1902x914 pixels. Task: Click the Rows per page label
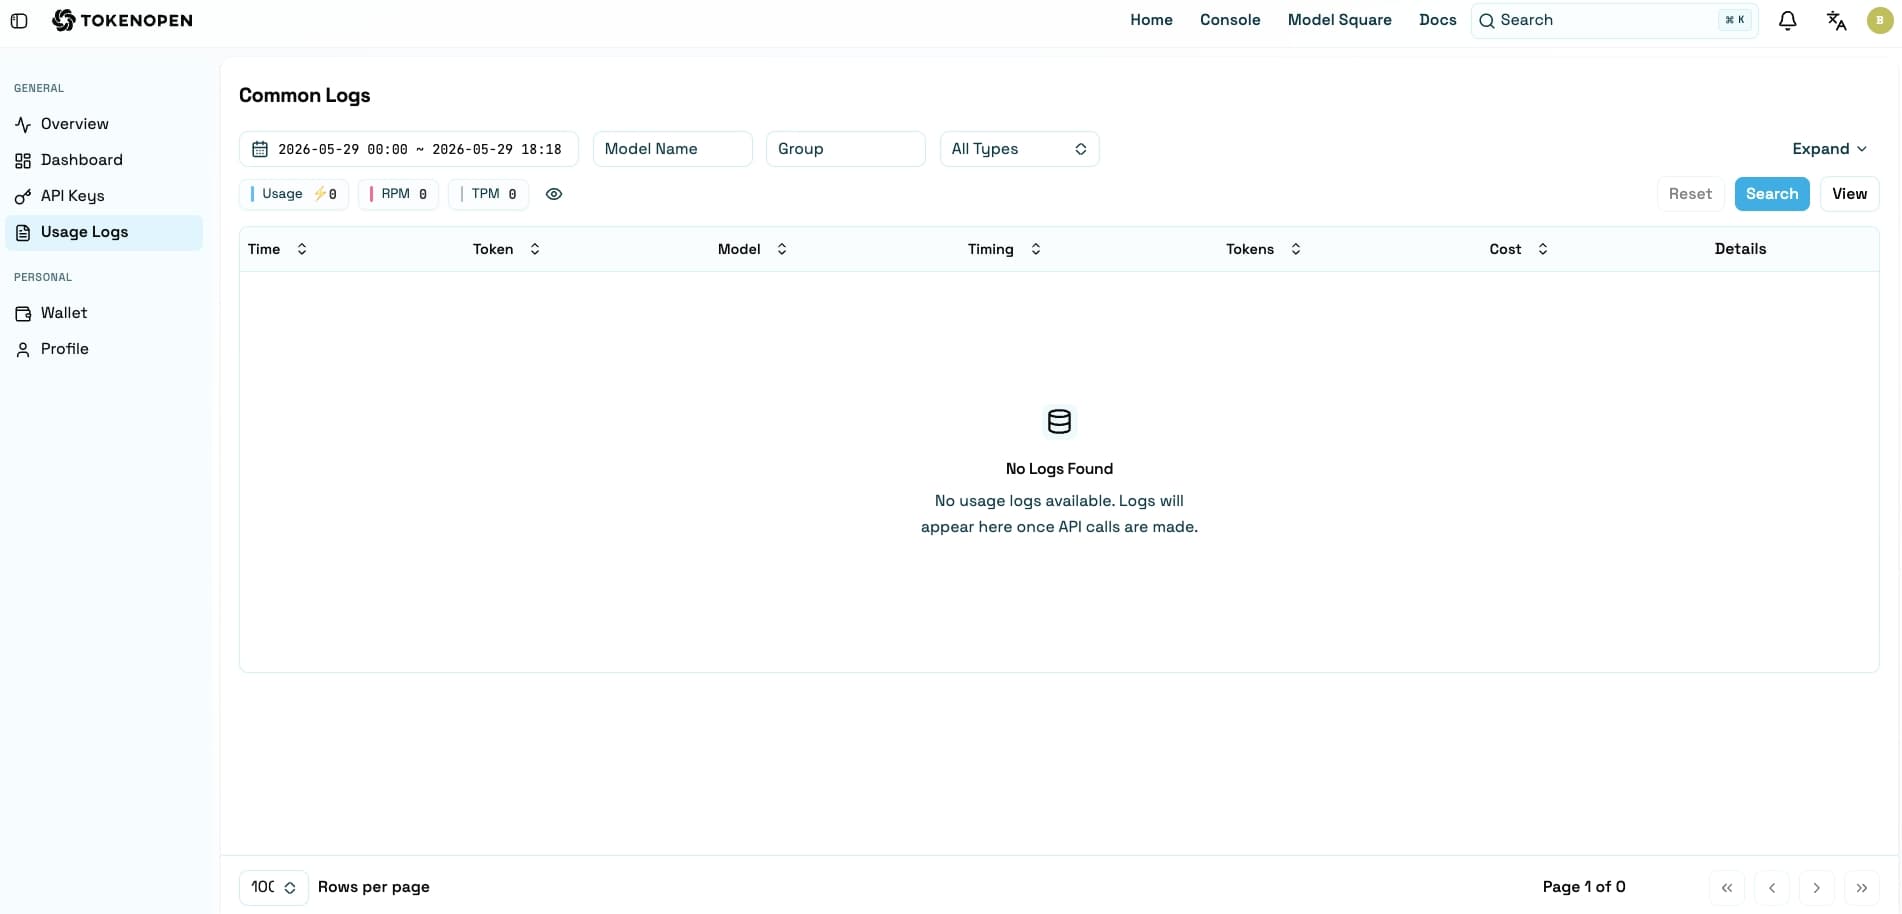pyautogui.click(x=374, y=887)
